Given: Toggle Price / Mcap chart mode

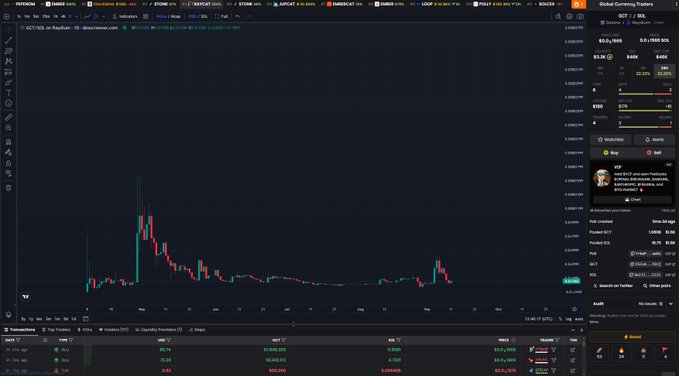Looking at the screenshot, I should pos(168,16).
